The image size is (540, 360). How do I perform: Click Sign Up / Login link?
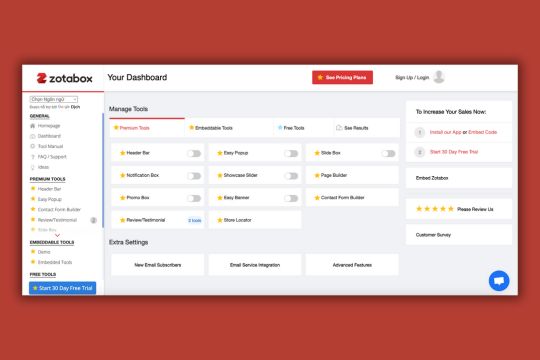[412, 78]
